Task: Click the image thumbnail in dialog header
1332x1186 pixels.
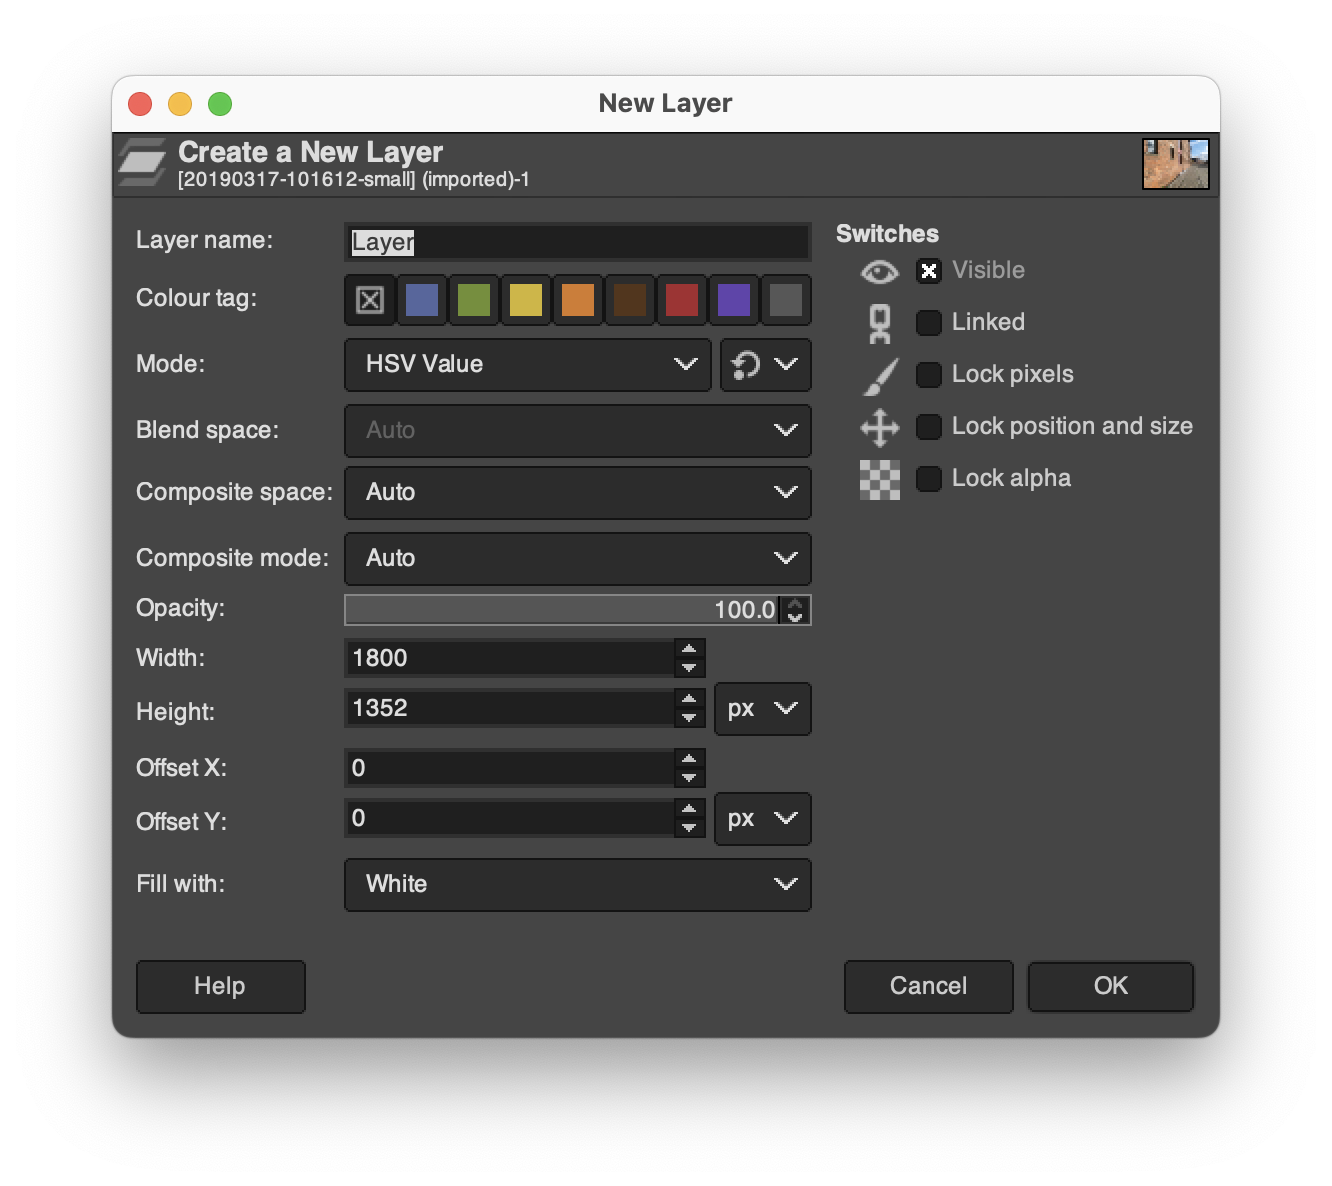Action: 1175,164
